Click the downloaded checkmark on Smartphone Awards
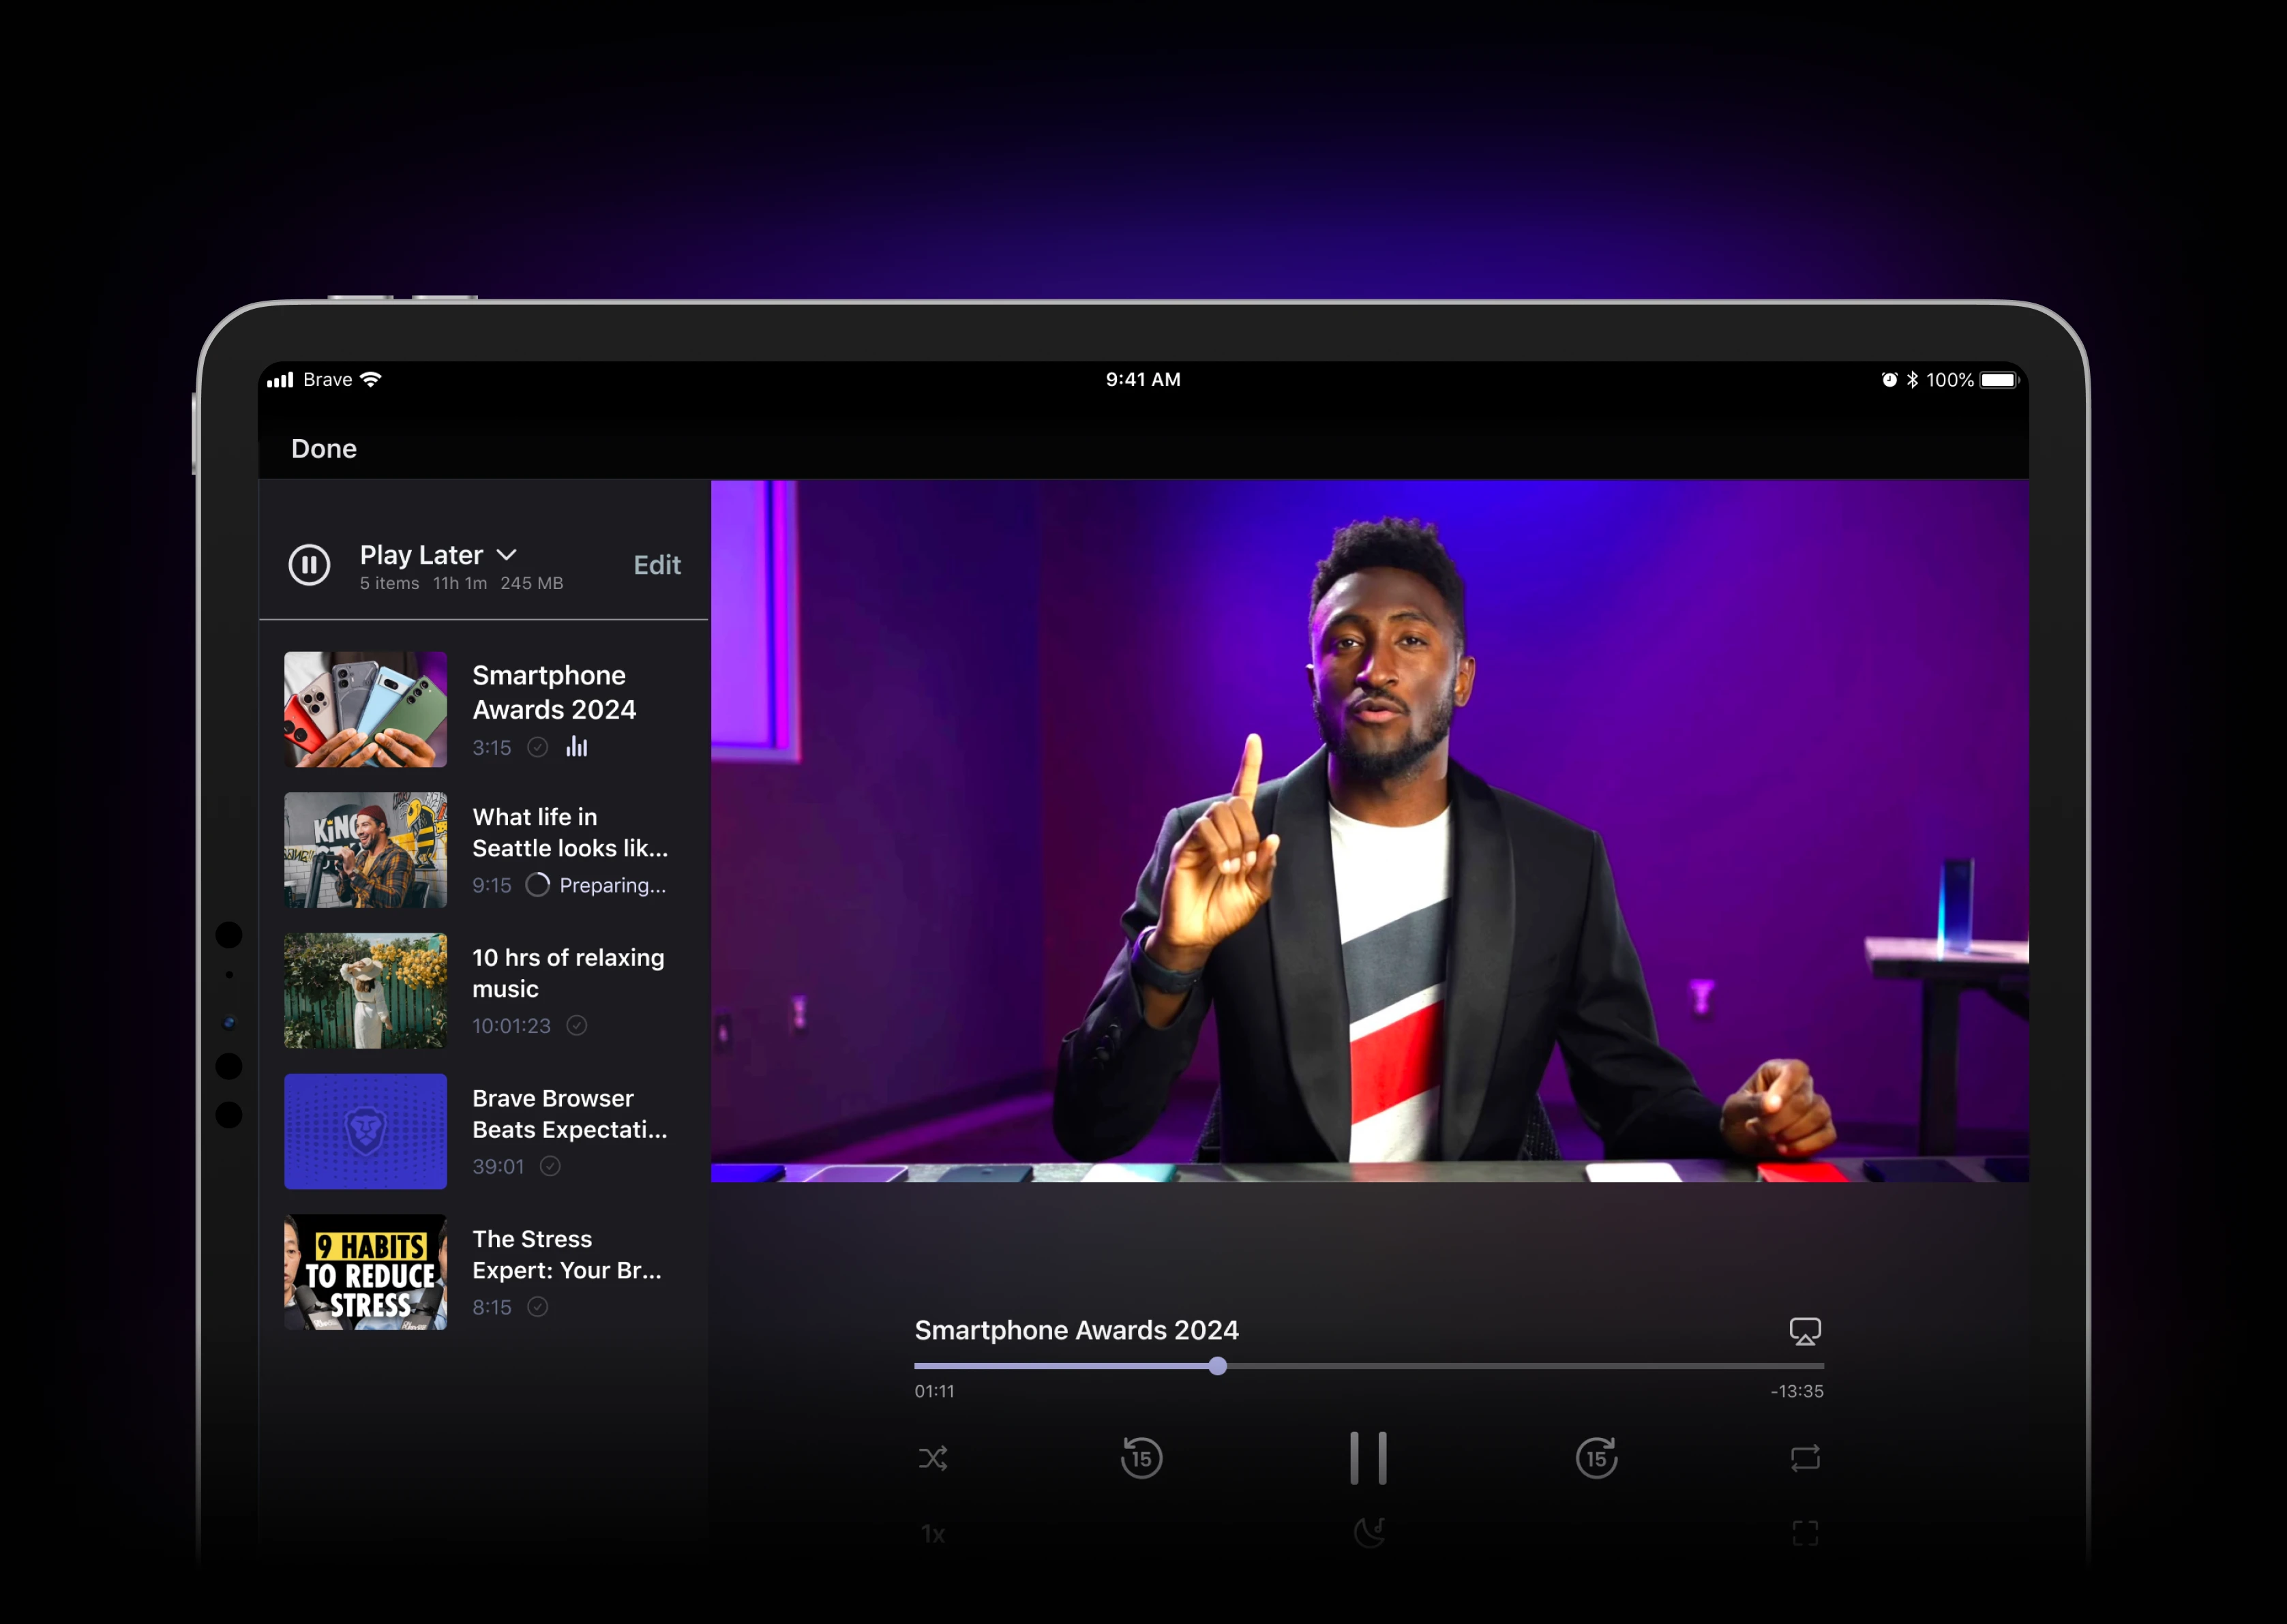 tap(538, 748)
